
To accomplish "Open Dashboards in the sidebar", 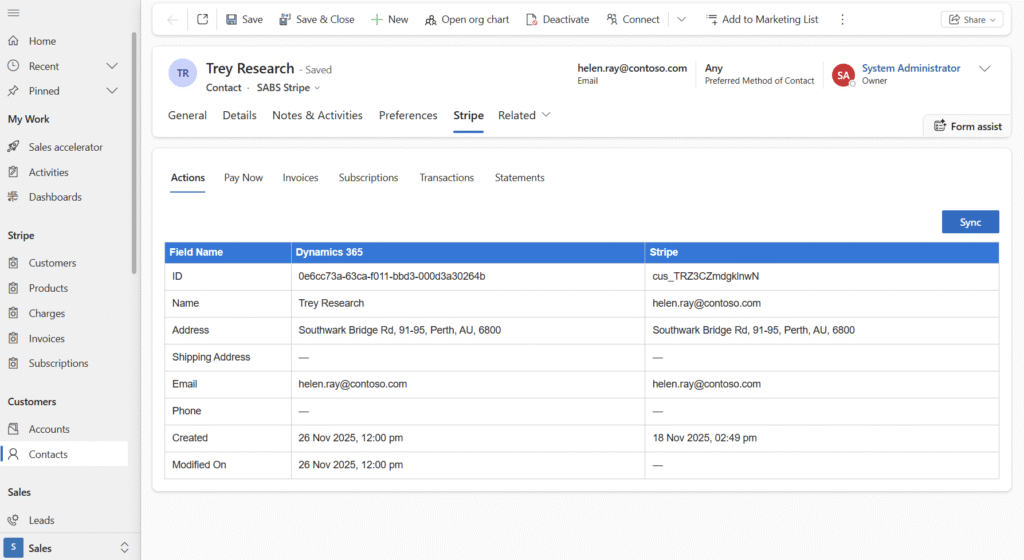I will 55,197.
